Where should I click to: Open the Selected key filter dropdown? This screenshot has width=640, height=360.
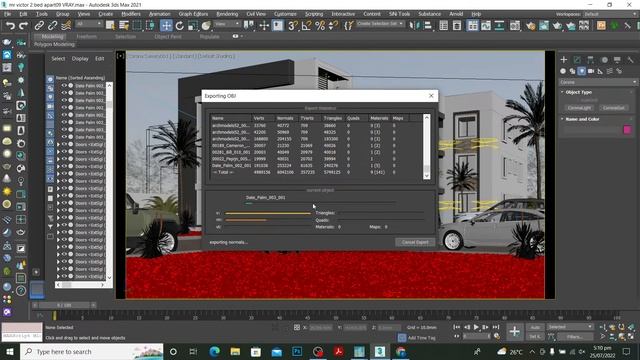(570, 327)
